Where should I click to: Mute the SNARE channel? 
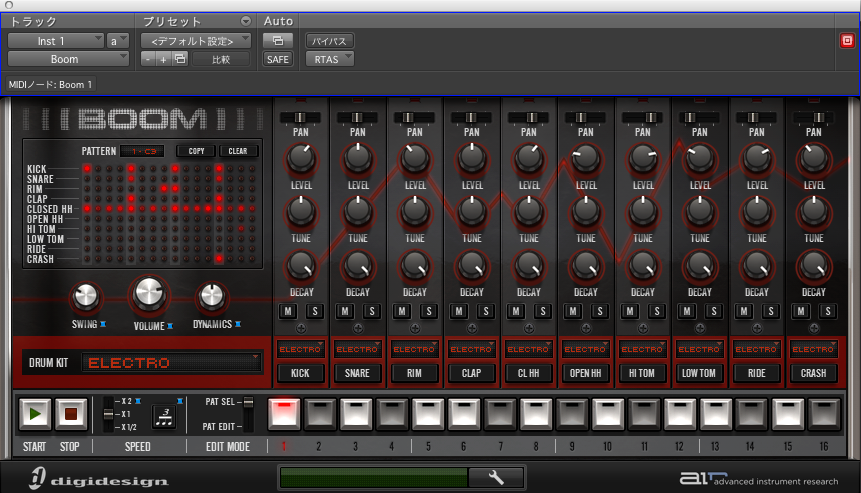[345, 311]
